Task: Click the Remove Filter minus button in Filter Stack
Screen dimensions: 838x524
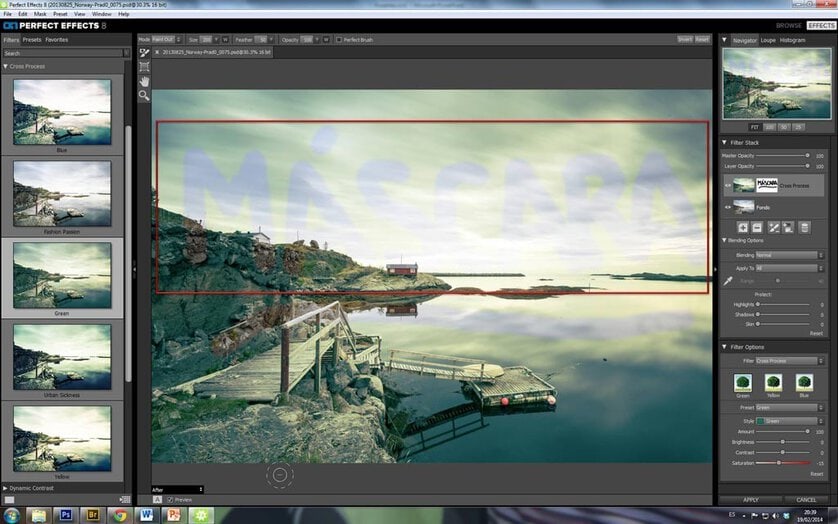Action: pos(757,228)
